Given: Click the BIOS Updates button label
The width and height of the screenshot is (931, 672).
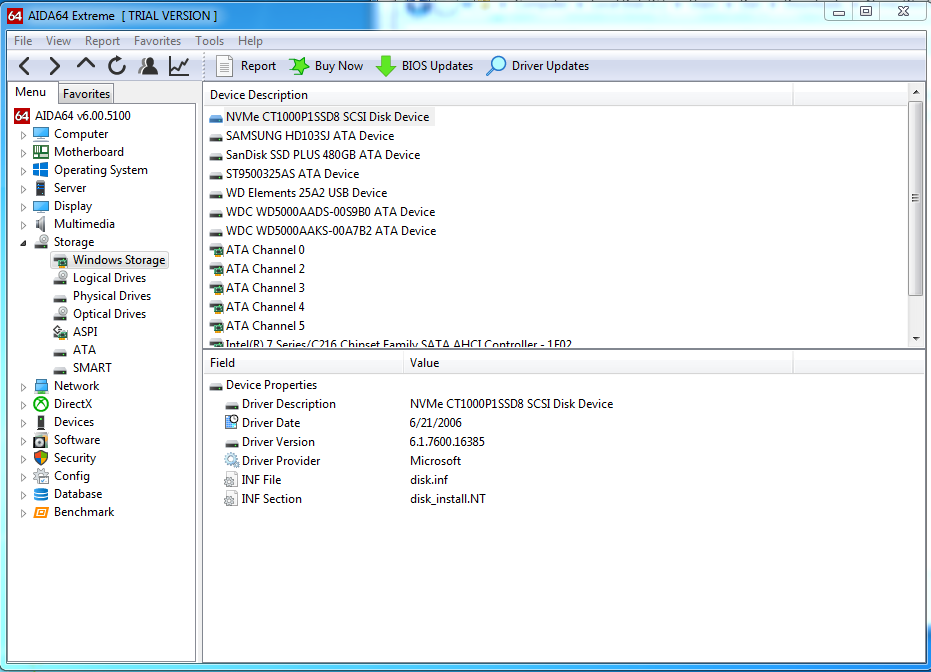Looking at the screenshot, I should 438,66.
